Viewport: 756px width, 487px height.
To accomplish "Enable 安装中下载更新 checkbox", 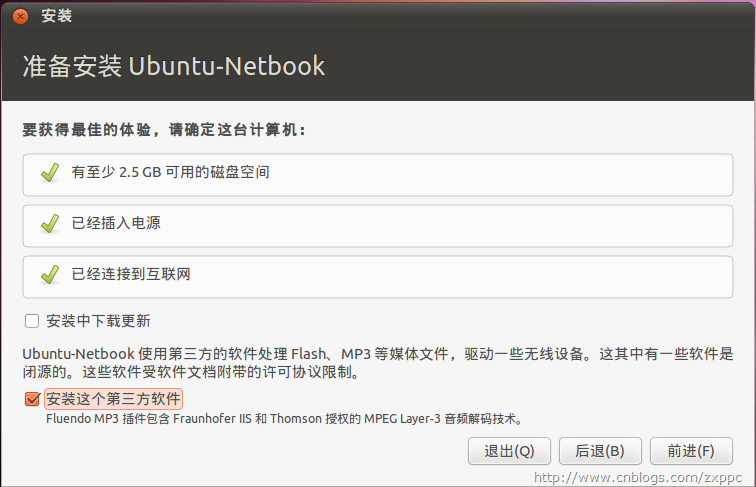I will click(32, 321).
